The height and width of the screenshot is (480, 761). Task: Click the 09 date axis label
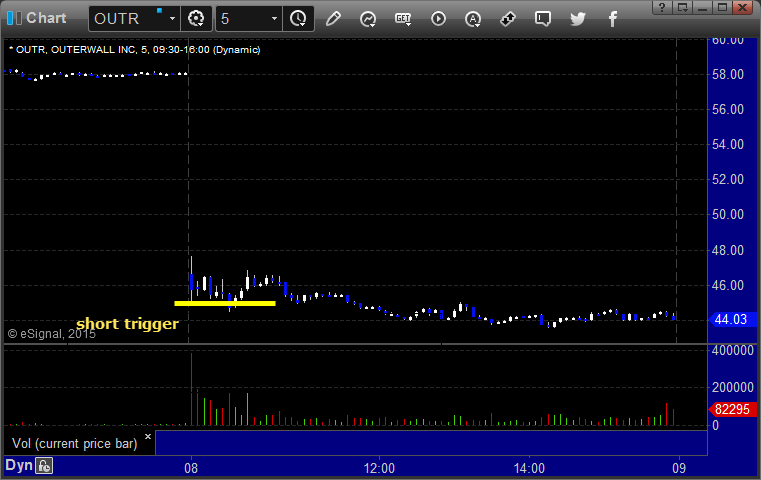click(679, 468)
